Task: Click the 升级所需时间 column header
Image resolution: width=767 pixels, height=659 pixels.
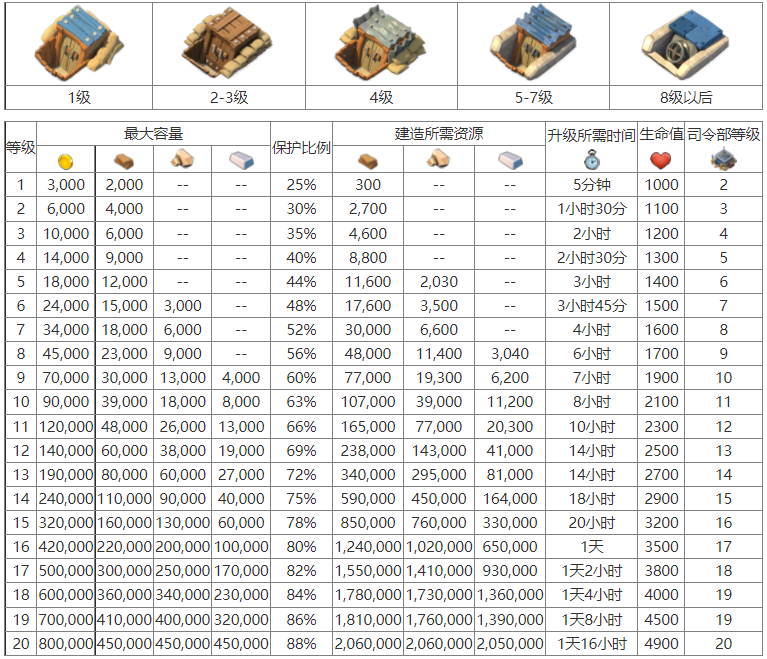Action: tap(591, 135)
